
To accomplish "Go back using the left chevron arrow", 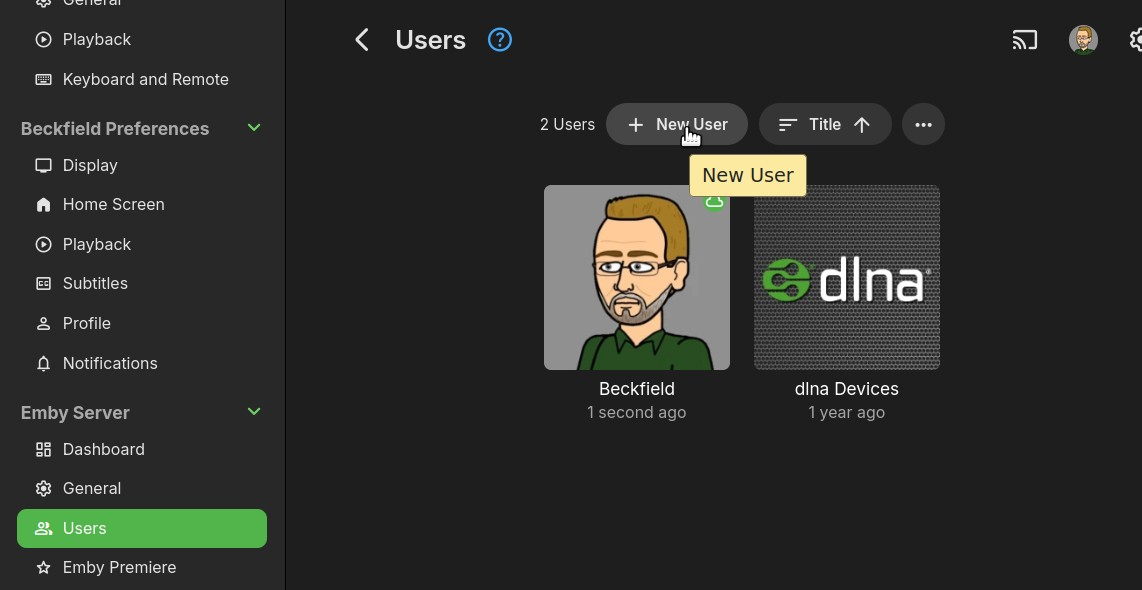I will click(362, 39).
